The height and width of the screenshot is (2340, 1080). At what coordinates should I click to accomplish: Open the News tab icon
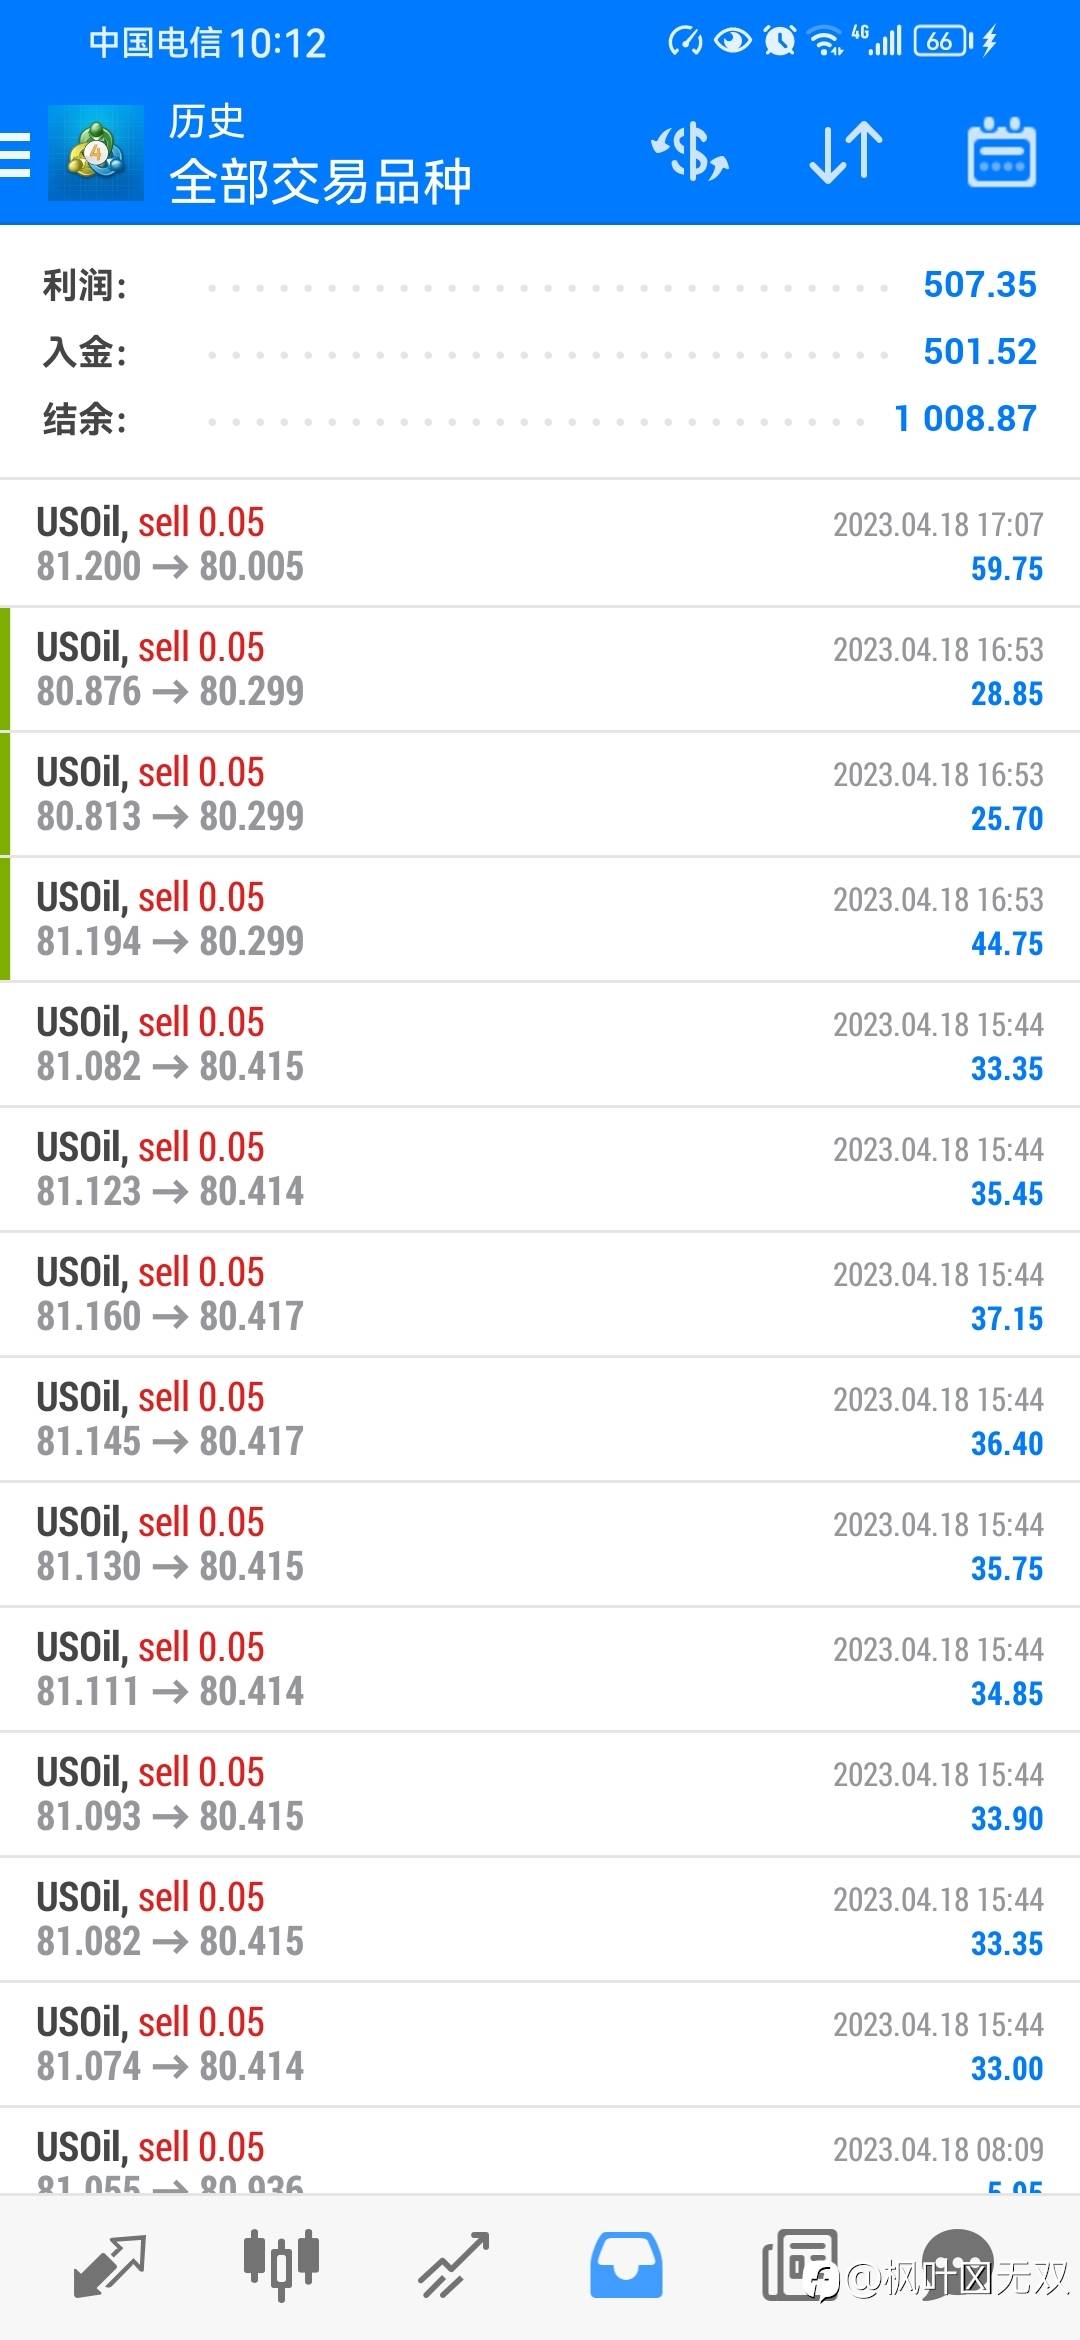pos(798,2265)
